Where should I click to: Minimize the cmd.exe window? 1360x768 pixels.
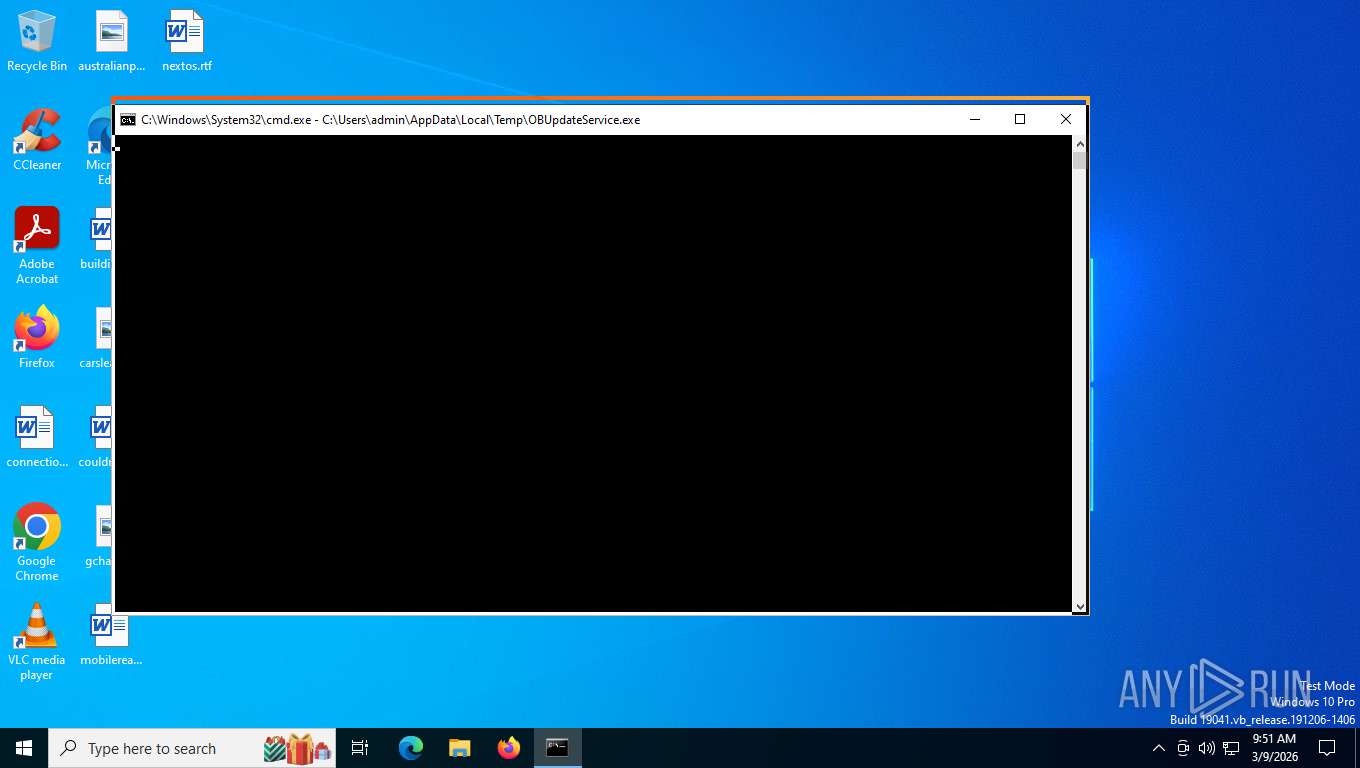[975, 119]
